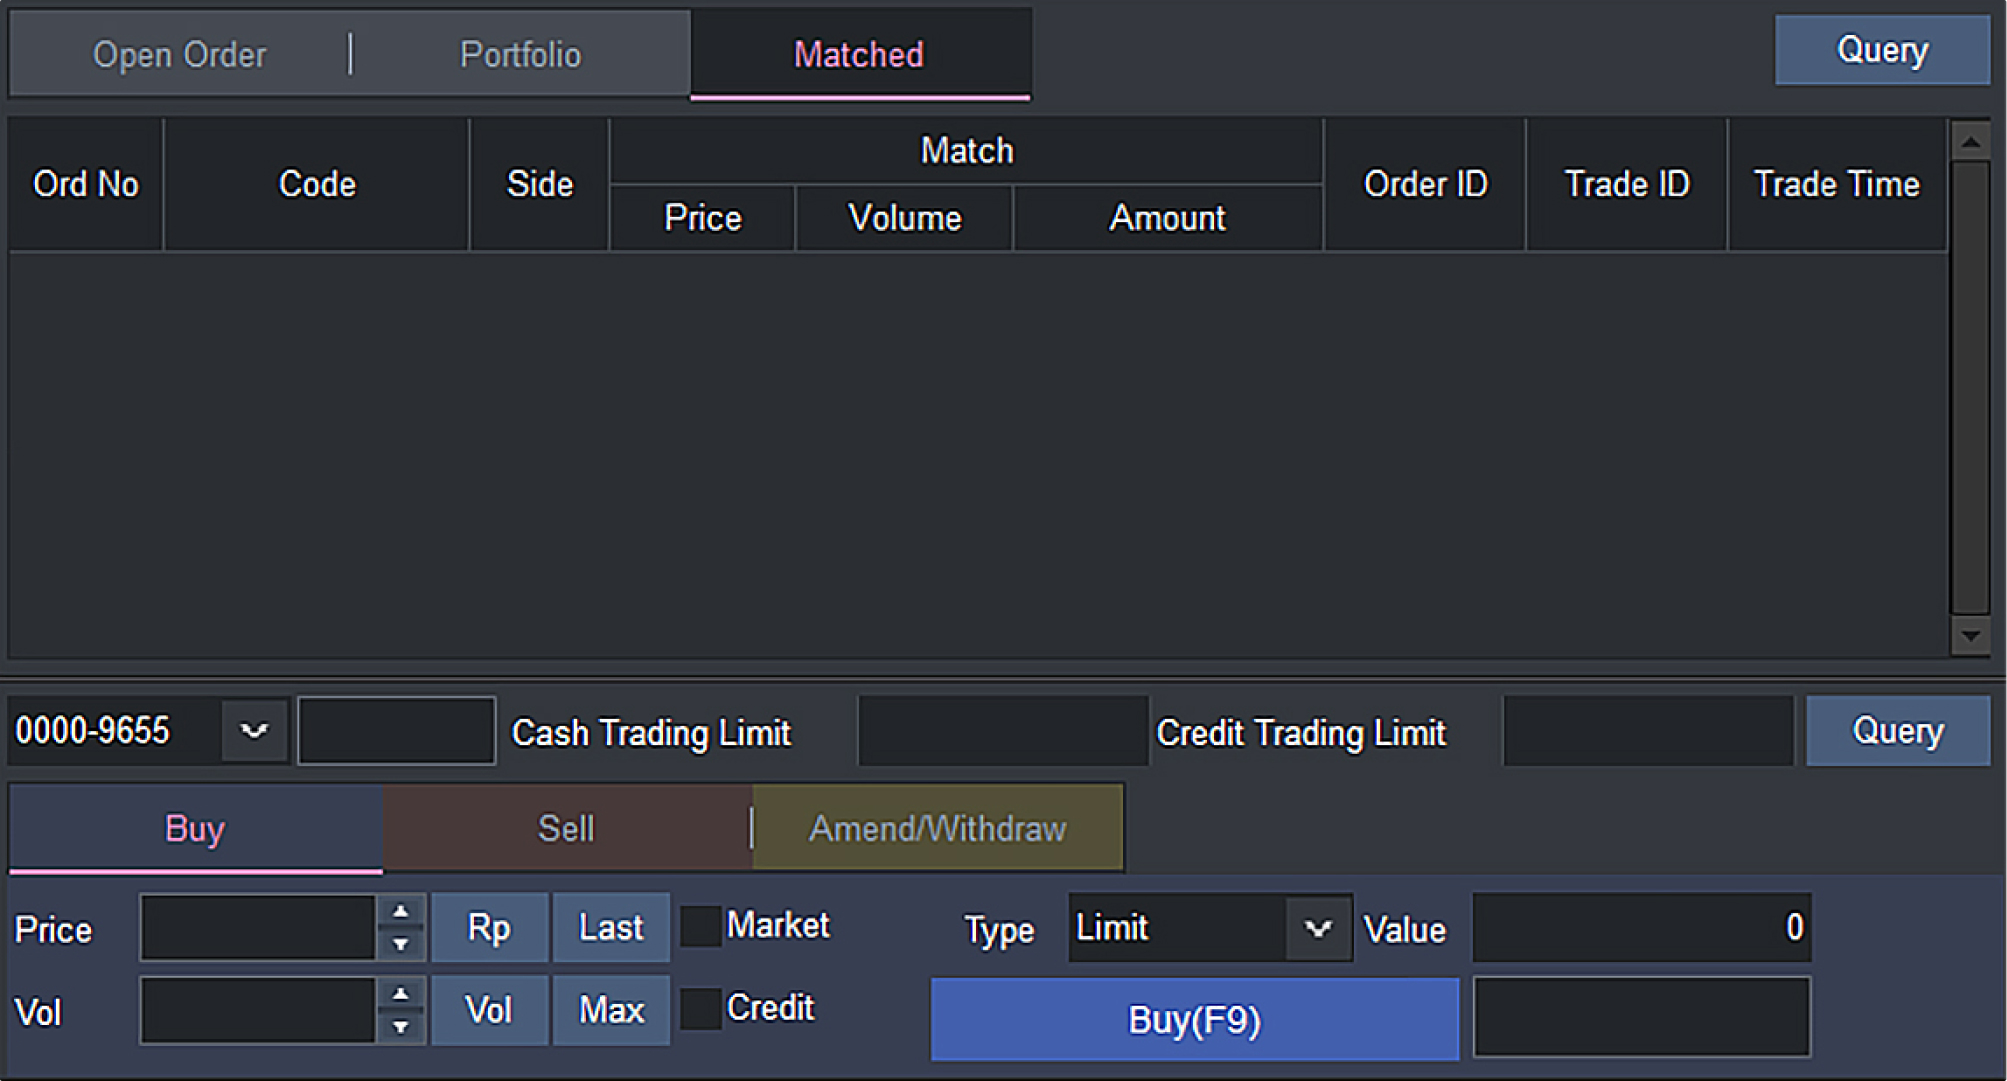Image resolution: width=2007 pixels, height=1081 pixels.
Task: Increase Price using the up stepper arrow
Action: click(402, 912)
